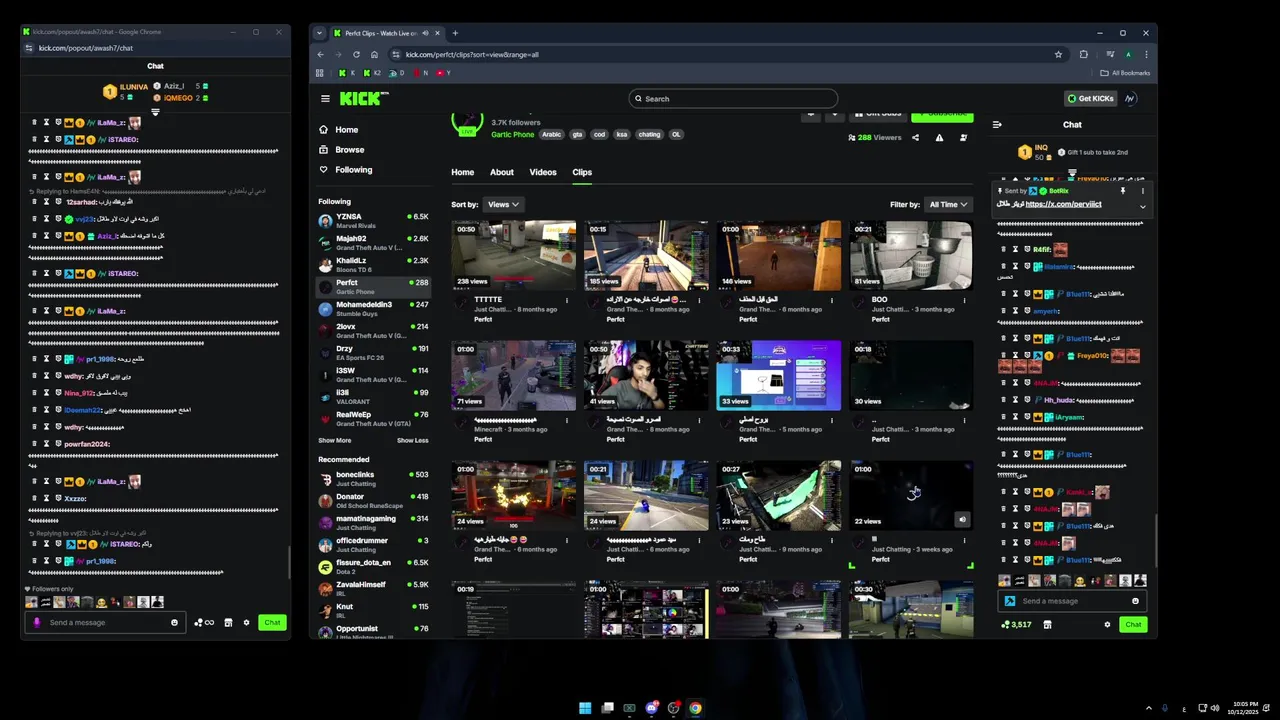The image size is (1280, 720).
Task: Expand the pinned BotRix message chevron
Action: [x=1142, y=207]
